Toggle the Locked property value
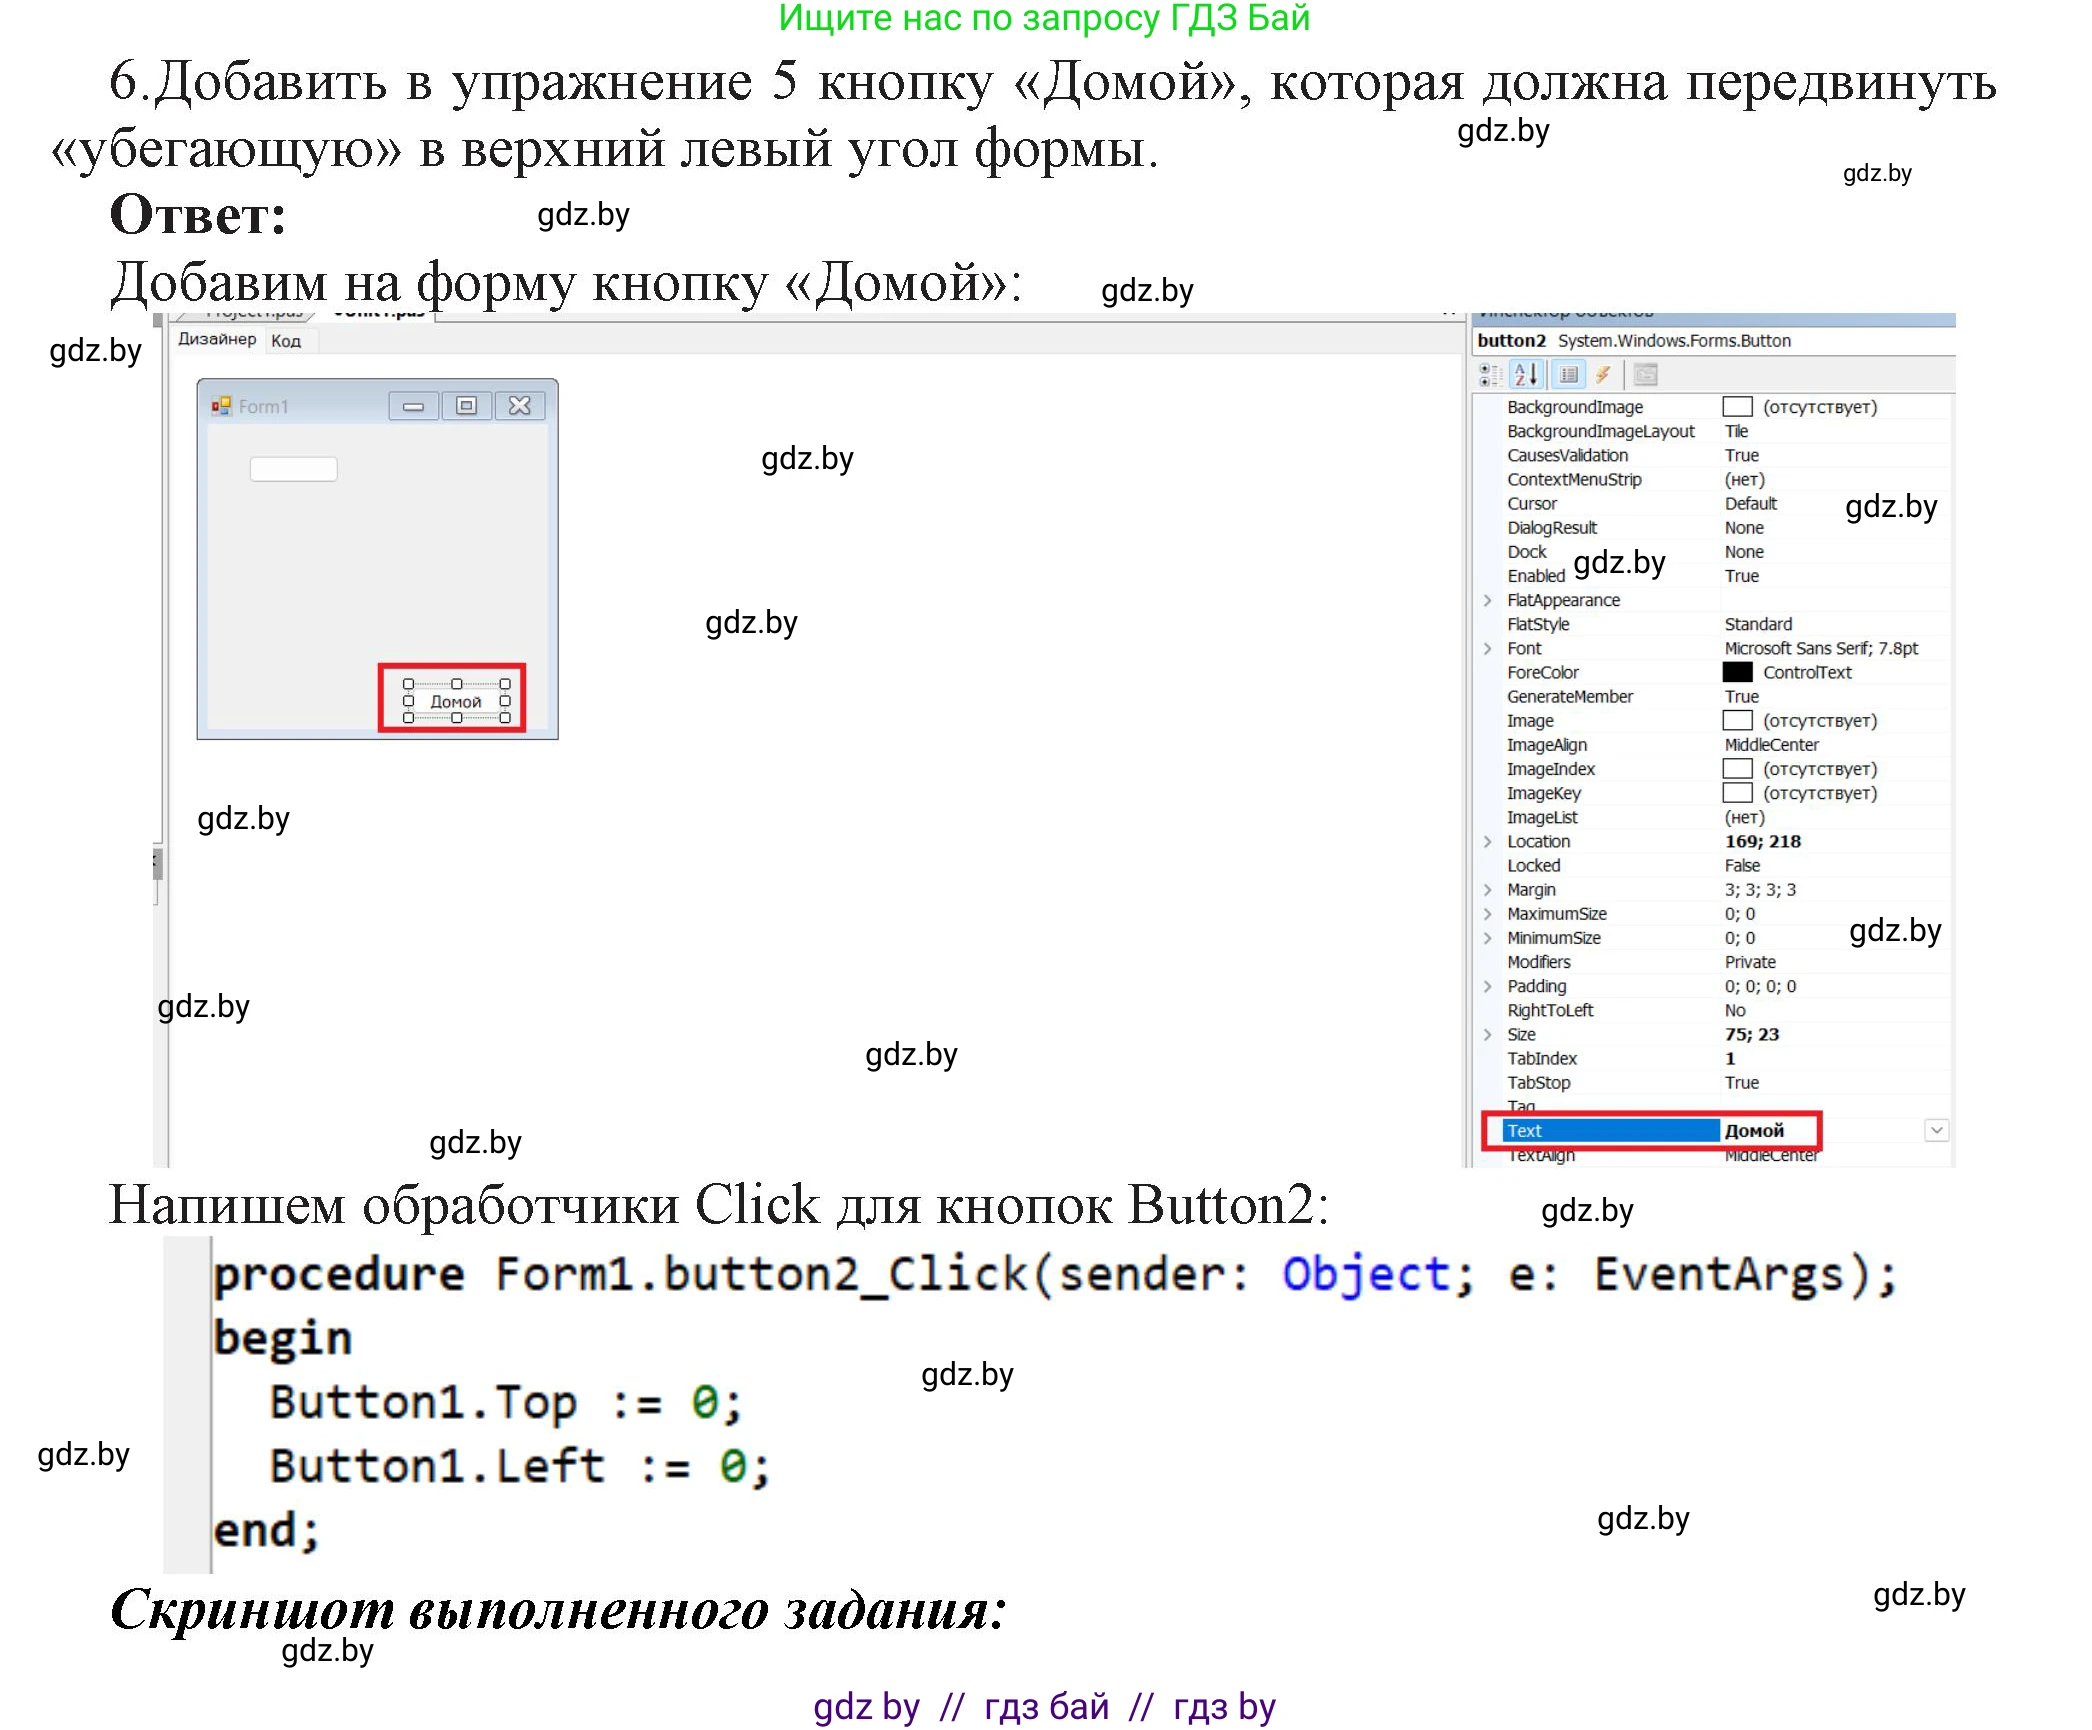This screenshot has height=1730, width=2092. click(1740, 865)
